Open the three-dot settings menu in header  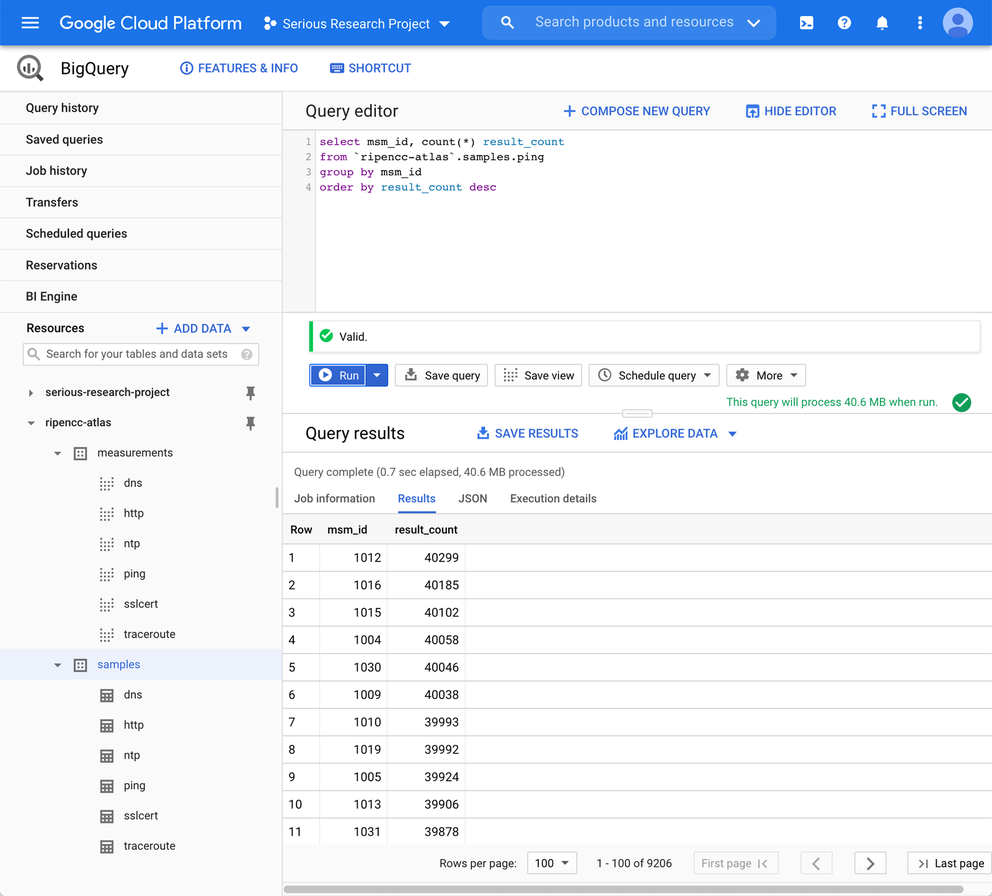tap(920, 23)
